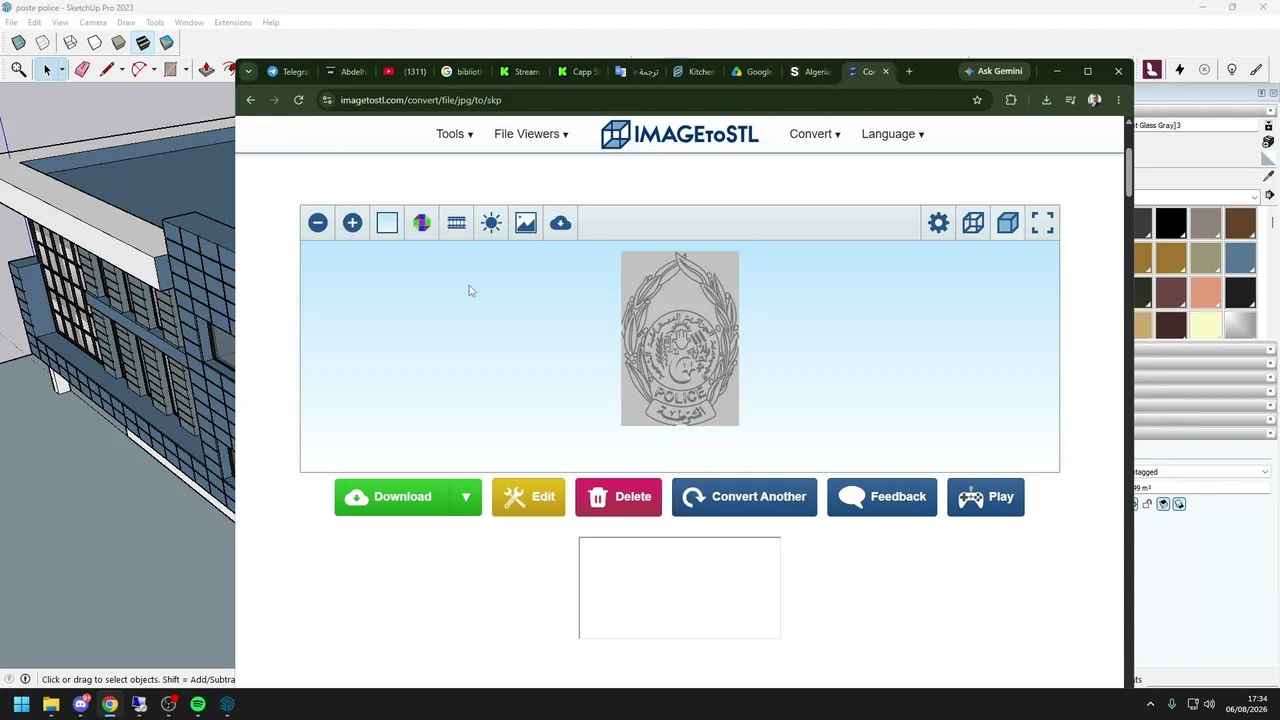Select SketchUp Eraser tool
Screen dimensions: 1280x720
[x=82, y=69]
